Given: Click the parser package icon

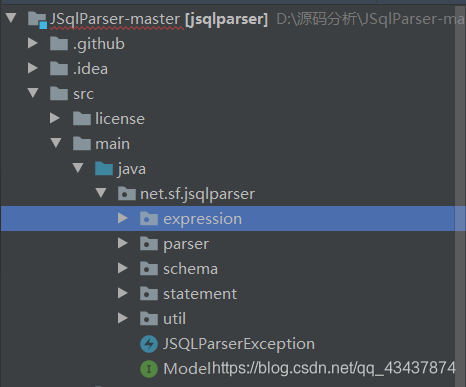Looking at the screenshot, I should click(x=149, y=244).
